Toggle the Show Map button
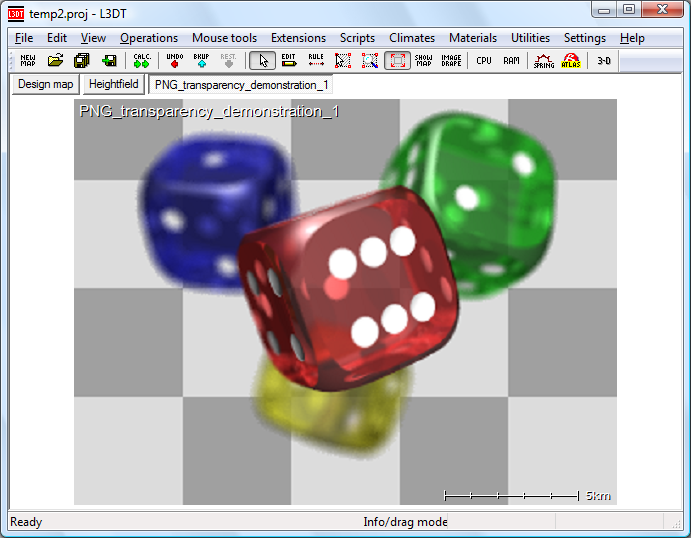Viewport: 691px width, 538px height. (x=424, y=60)
